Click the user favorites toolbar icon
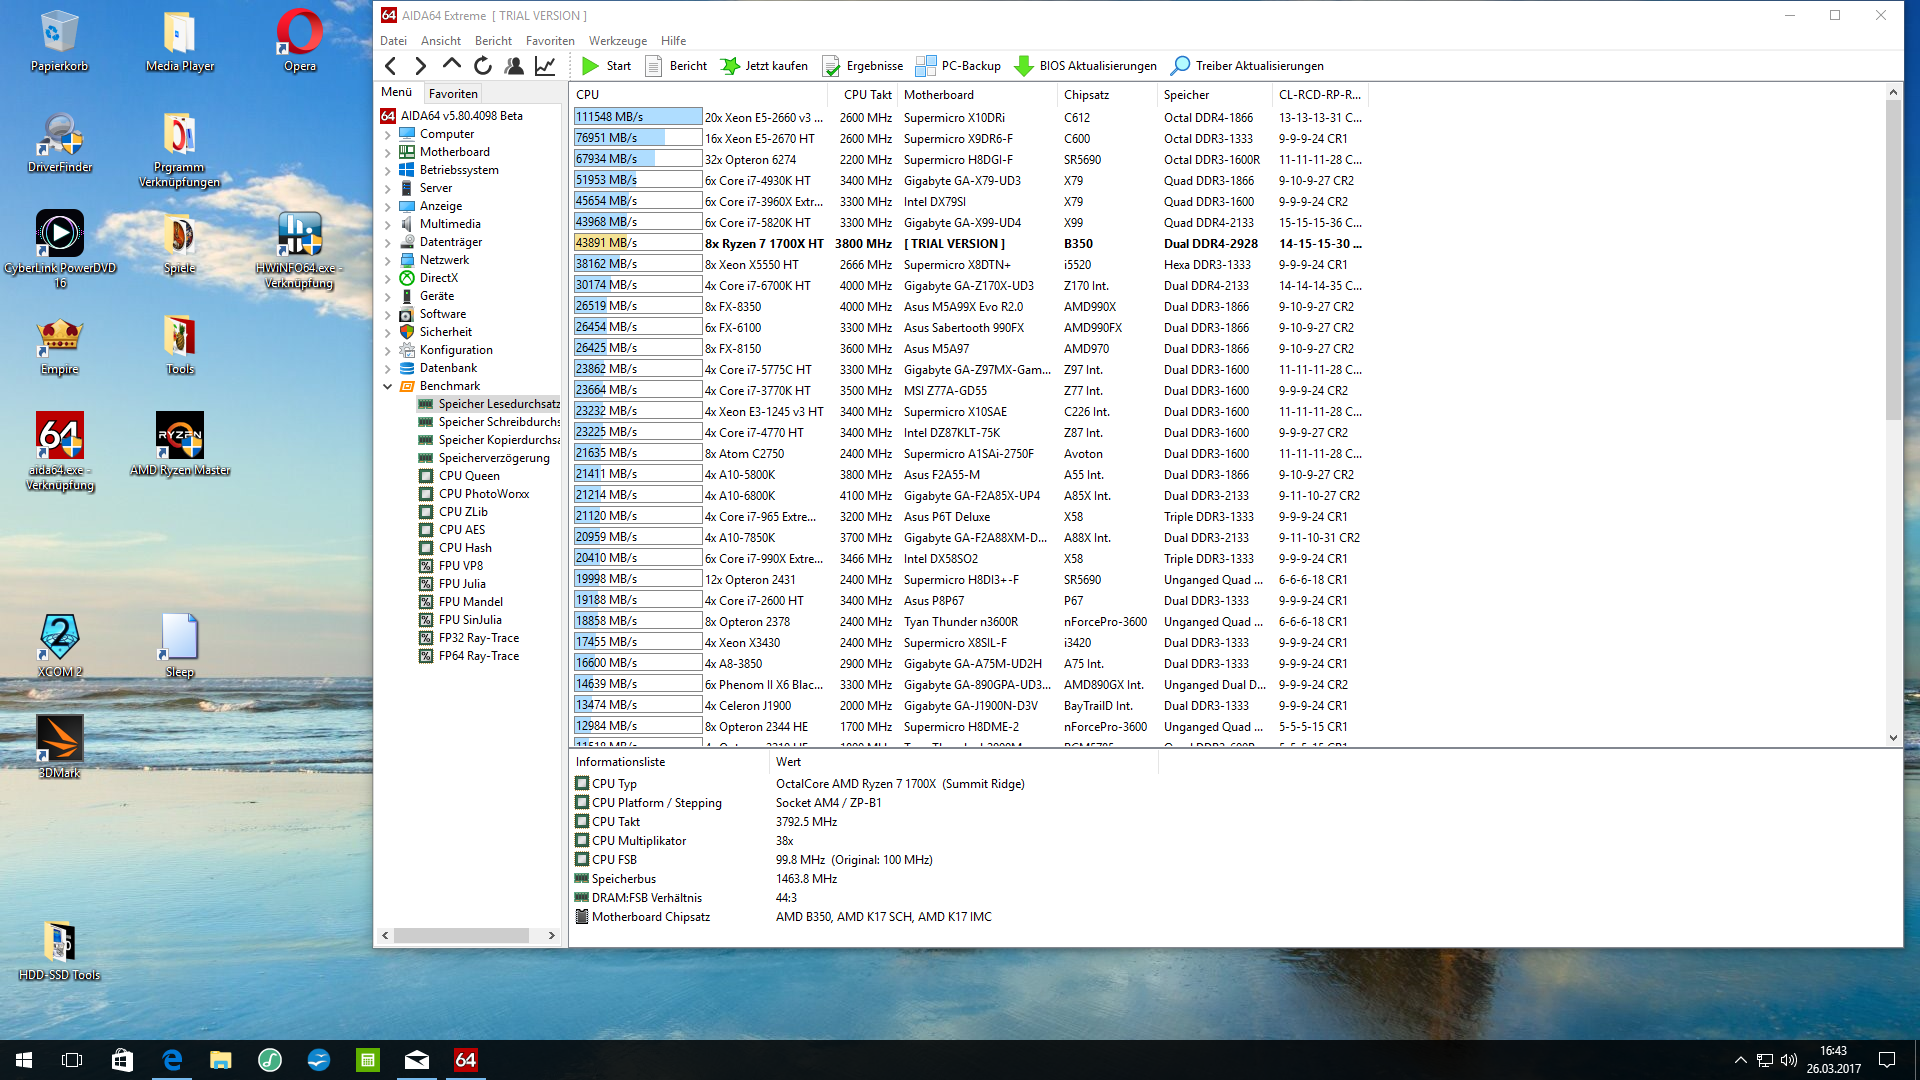1920x1080 pixels. tap(514, 66)
